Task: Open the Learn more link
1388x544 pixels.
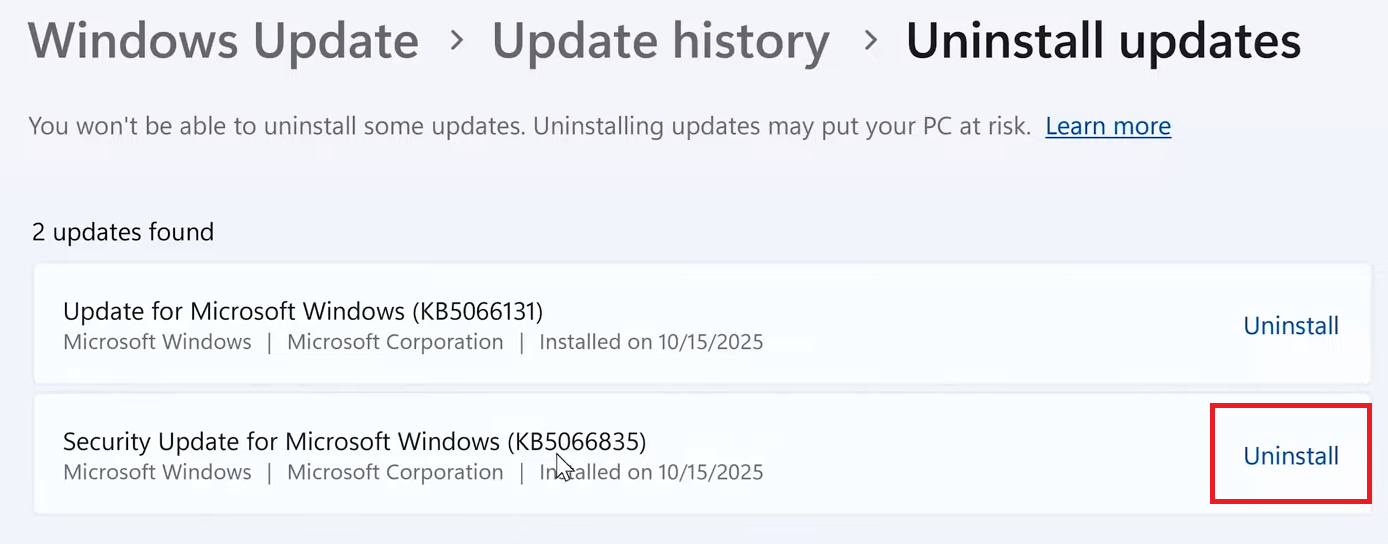Action: tap(1108, 126)
